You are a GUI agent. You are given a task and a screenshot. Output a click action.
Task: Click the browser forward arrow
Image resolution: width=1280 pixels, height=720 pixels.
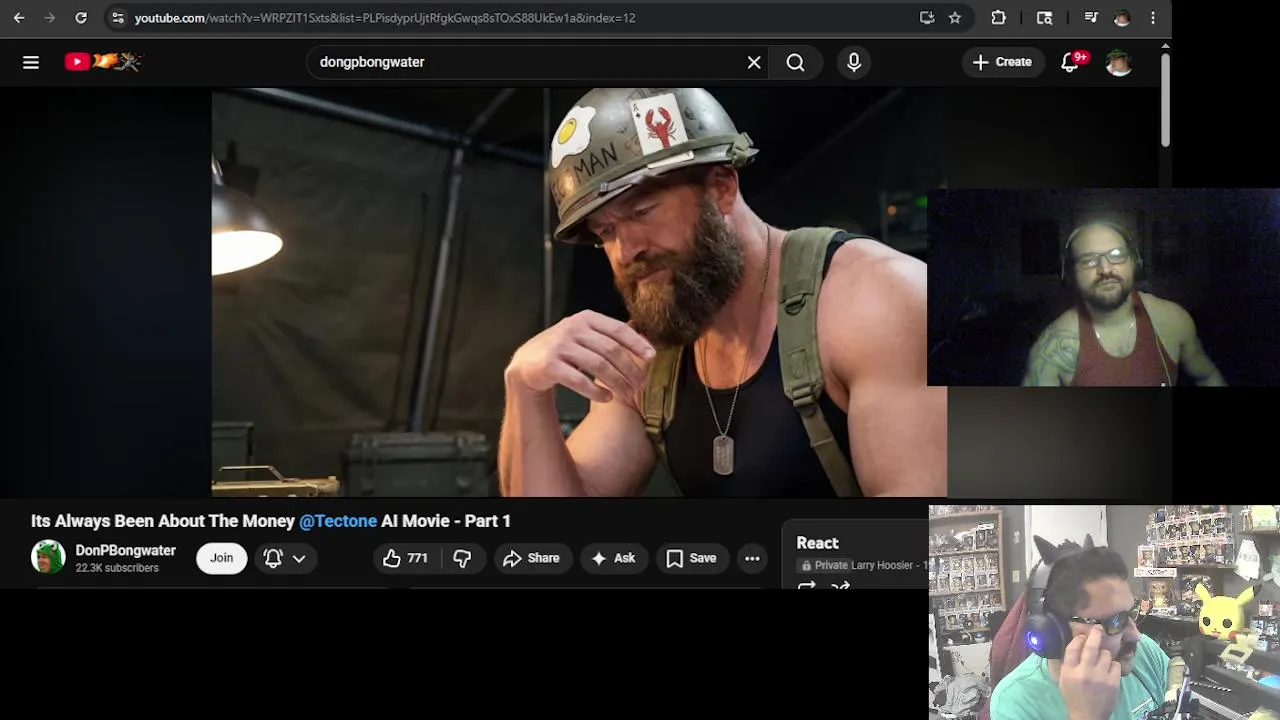point(49,18)
